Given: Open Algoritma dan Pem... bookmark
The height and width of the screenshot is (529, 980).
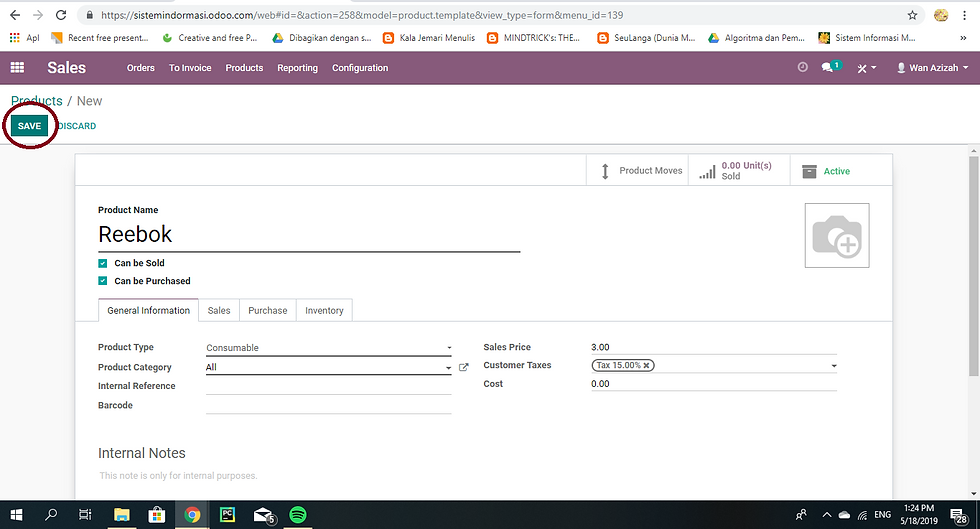Looking at the screenshot, I should click(x=756, y=38).
